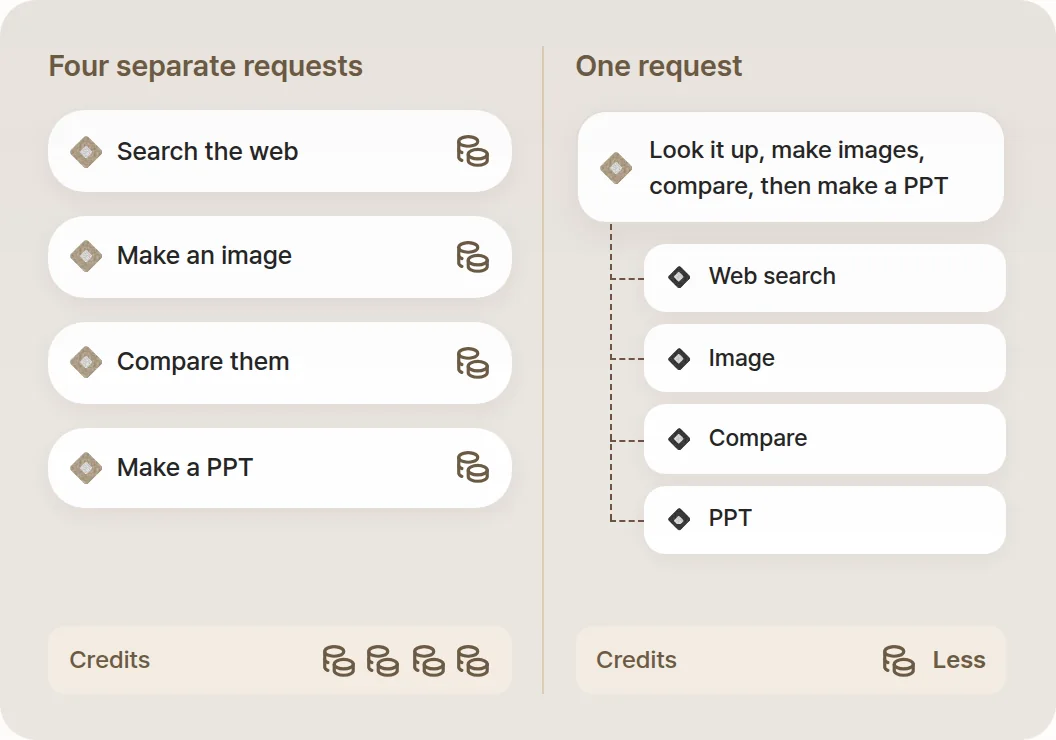Click the coin credits icon on Compare them
The width and height of the screenshot is (1056, 740).
click(473, 363)
